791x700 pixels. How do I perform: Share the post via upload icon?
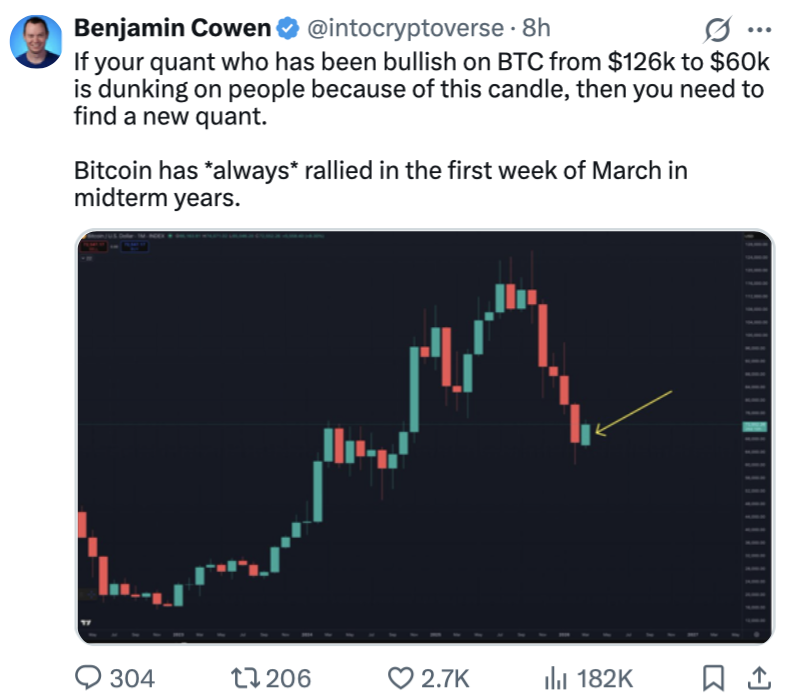click(x=759, y=677)
